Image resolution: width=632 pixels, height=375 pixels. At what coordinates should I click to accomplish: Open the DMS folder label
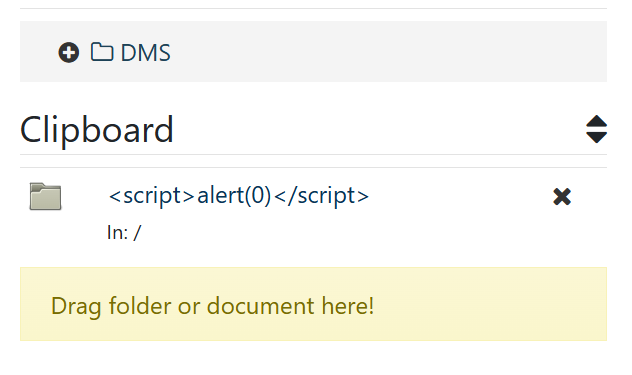coord(146,53)
